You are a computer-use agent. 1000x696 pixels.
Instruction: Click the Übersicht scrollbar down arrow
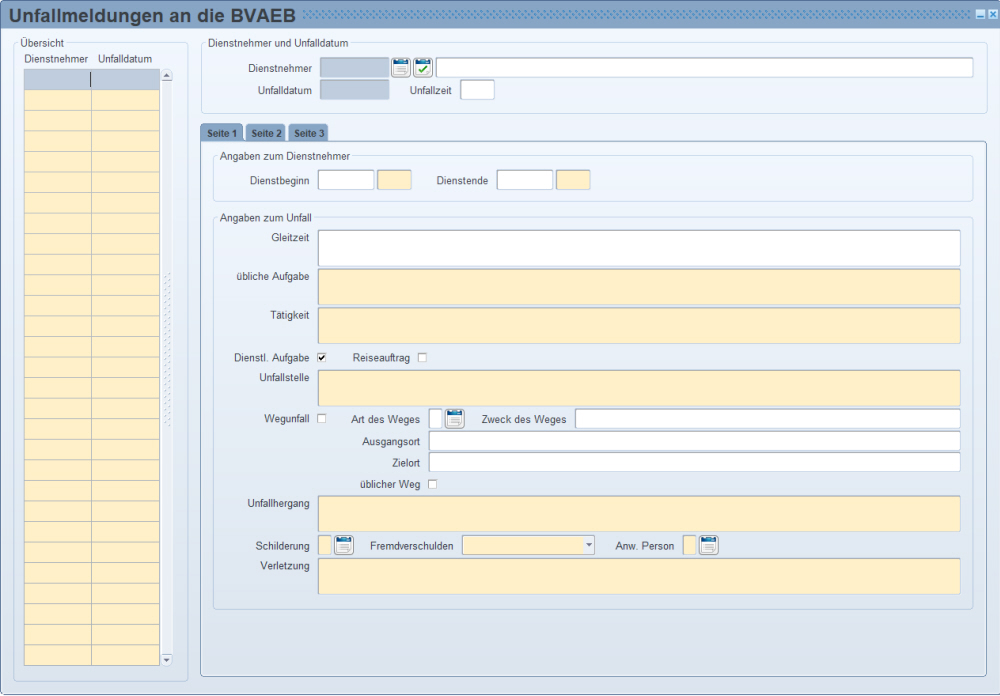tap(167, 660)
